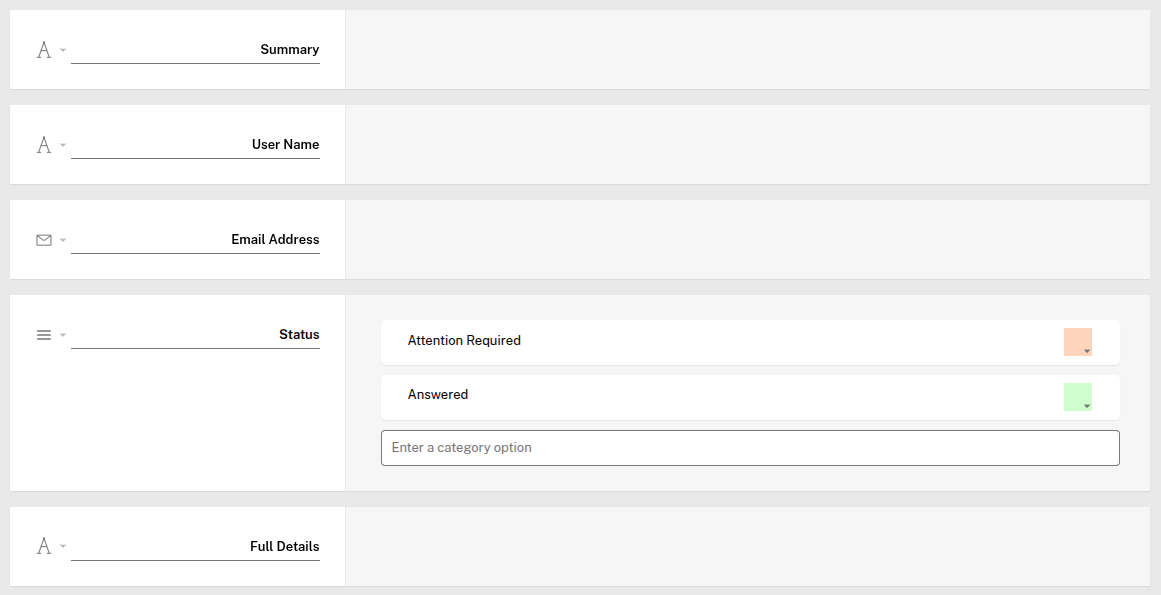Click the Status field name
Image resolution: width=1161 pixels, height=595 pixels.
click(195, 335)
